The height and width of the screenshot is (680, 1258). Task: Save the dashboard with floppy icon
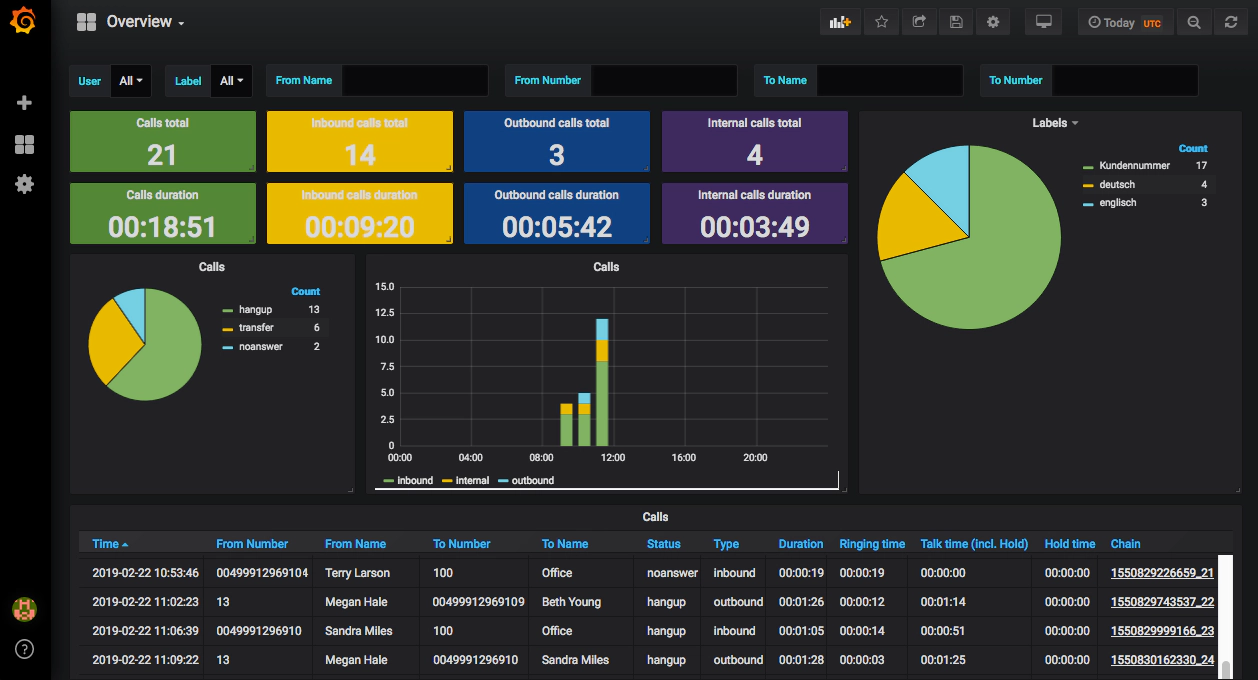956,22
